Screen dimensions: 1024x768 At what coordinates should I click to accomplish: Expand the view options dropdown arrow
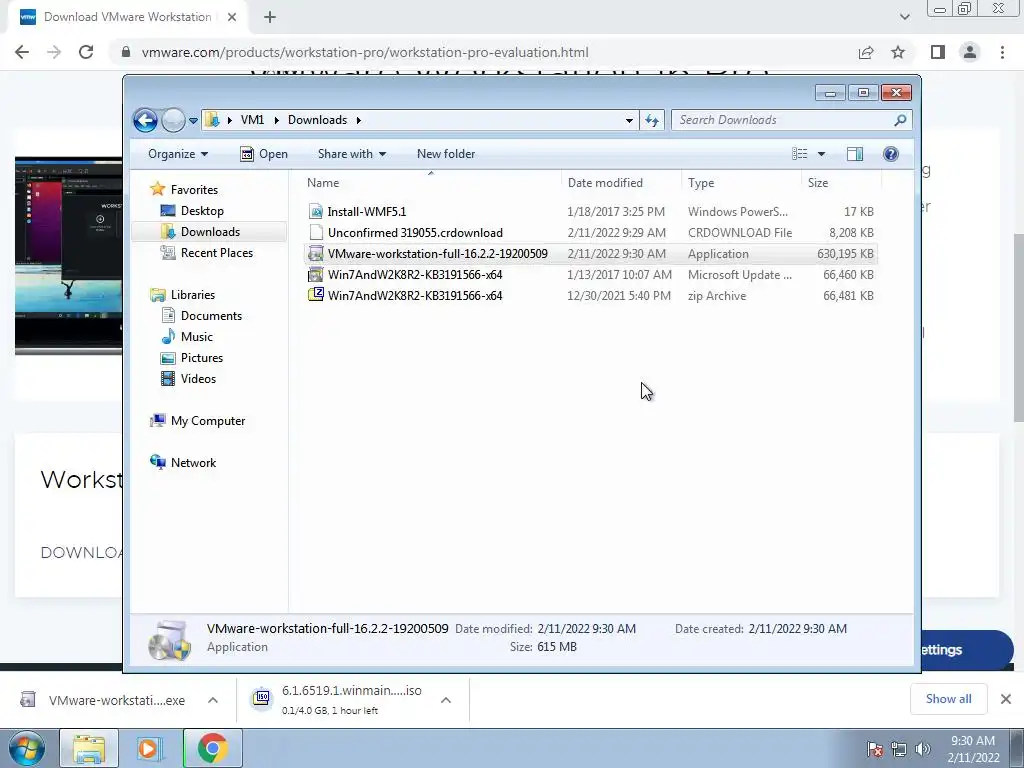coord(822,154)
